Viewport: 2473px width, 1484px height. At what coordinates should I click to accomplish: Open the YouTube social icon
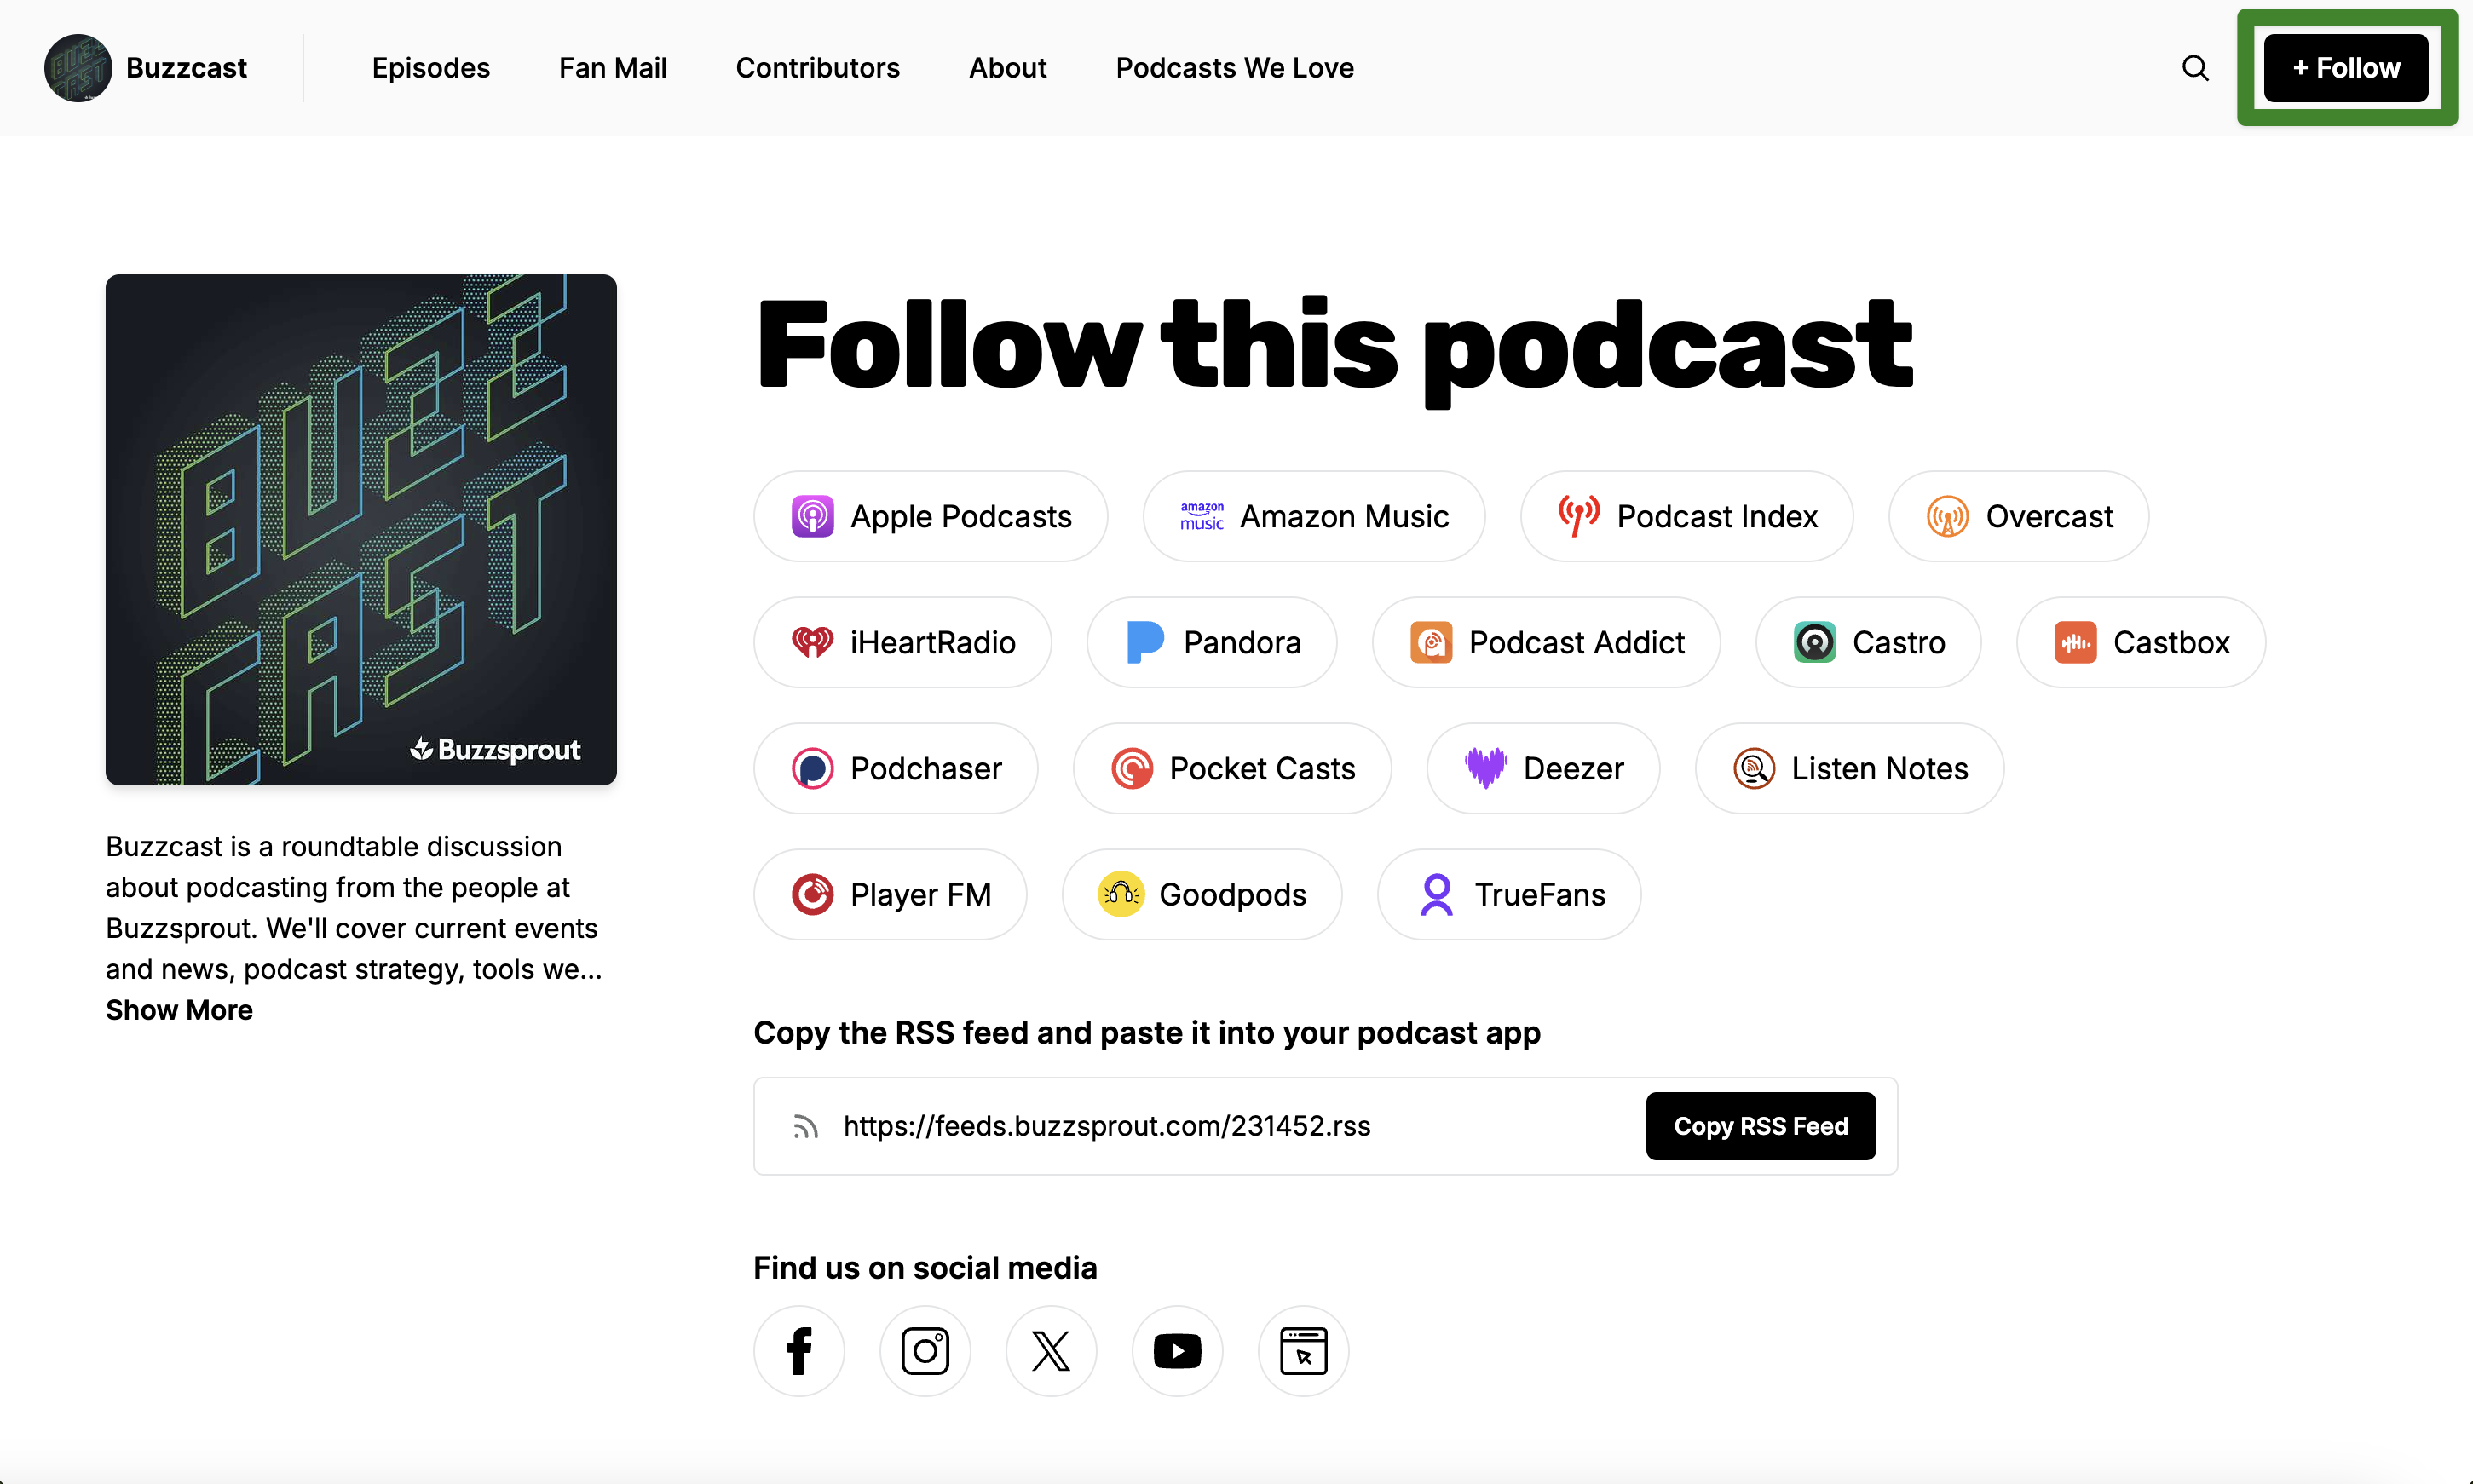click(x=1177, y=1351)
